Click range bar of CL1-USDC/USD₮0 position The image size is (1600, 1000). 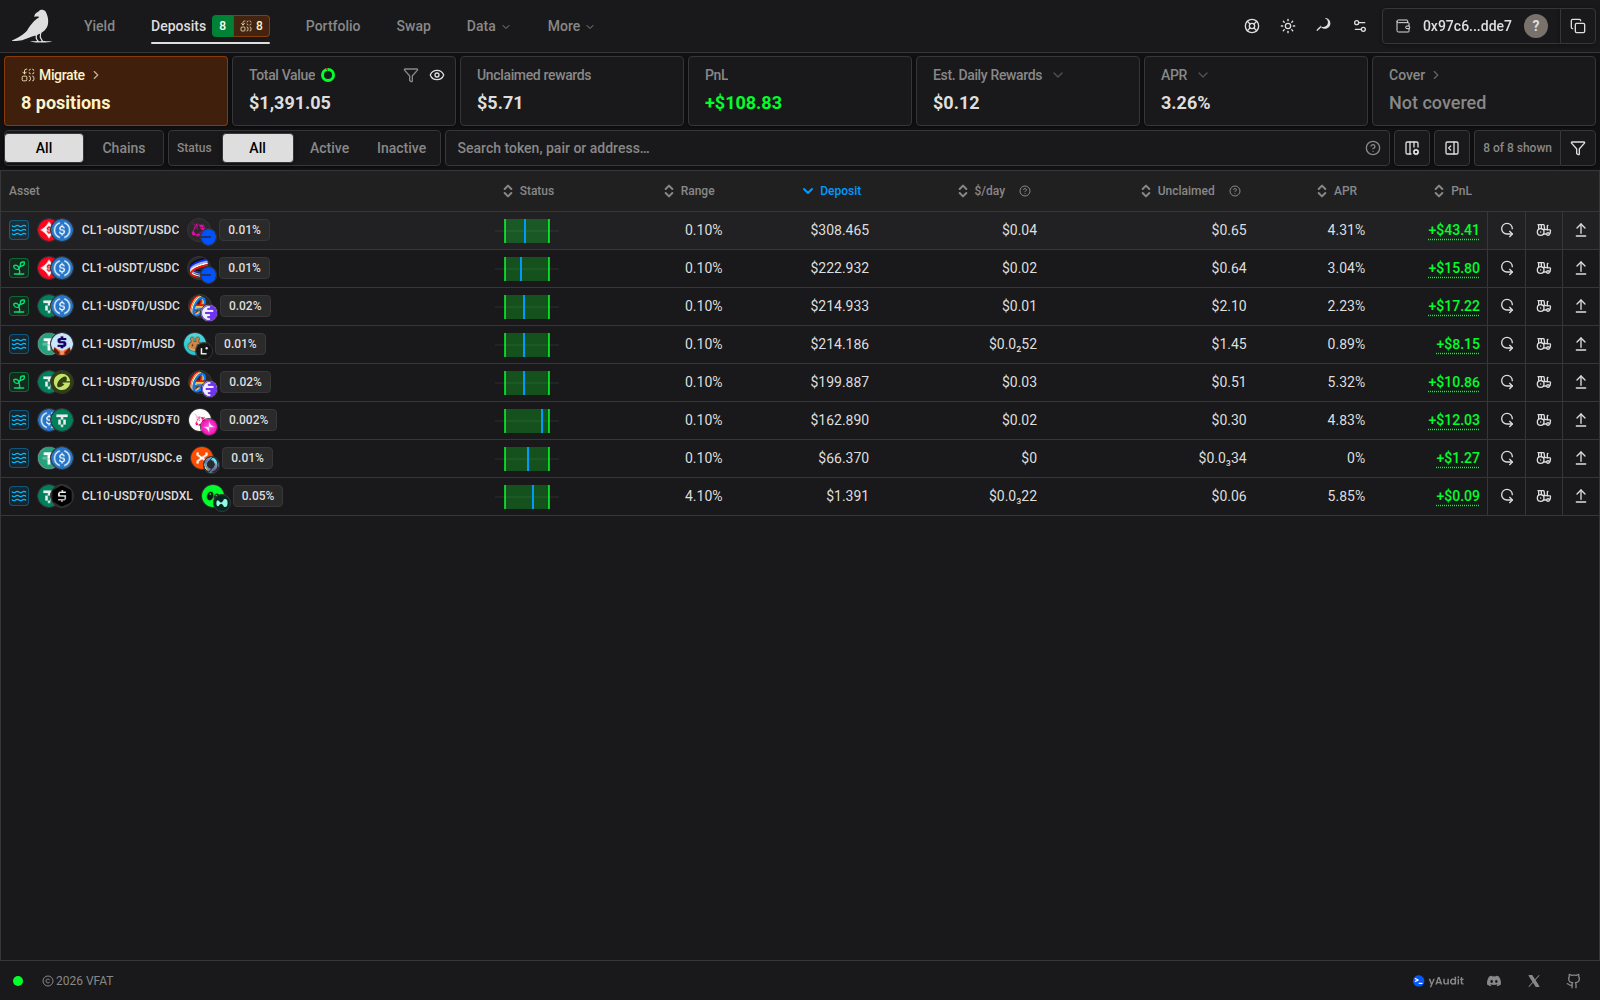(x=527, y=421)
